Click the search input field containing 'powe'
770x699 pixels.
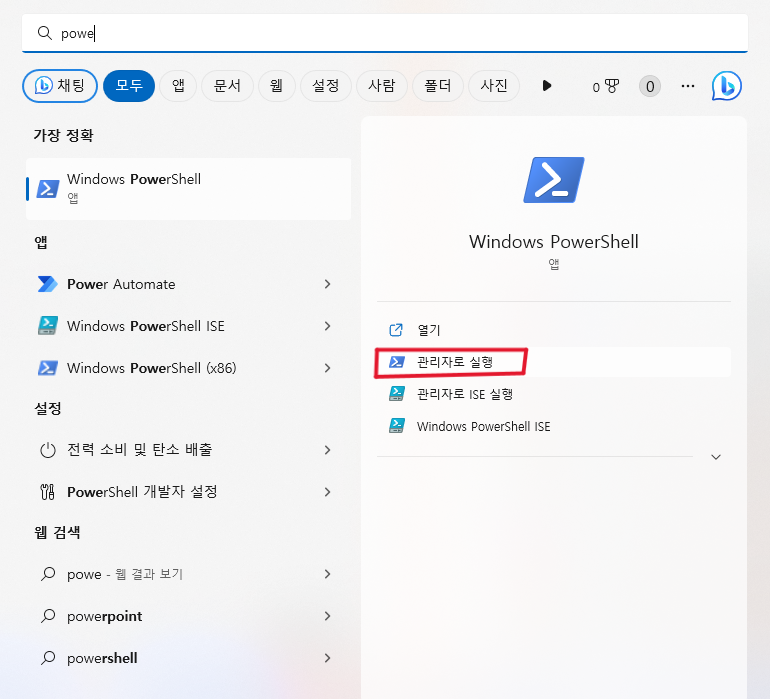click(385, 33)
